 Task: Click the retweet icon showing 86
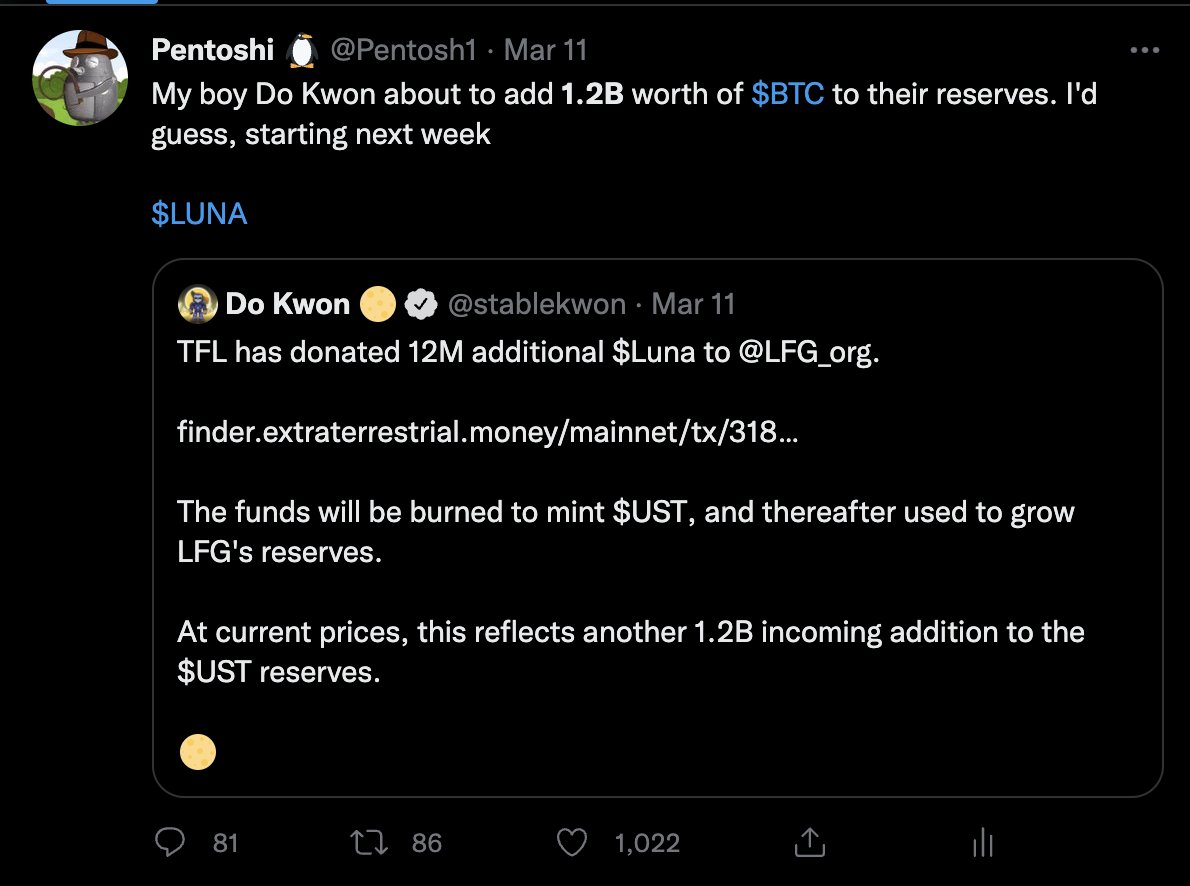[x=368, y=843]
